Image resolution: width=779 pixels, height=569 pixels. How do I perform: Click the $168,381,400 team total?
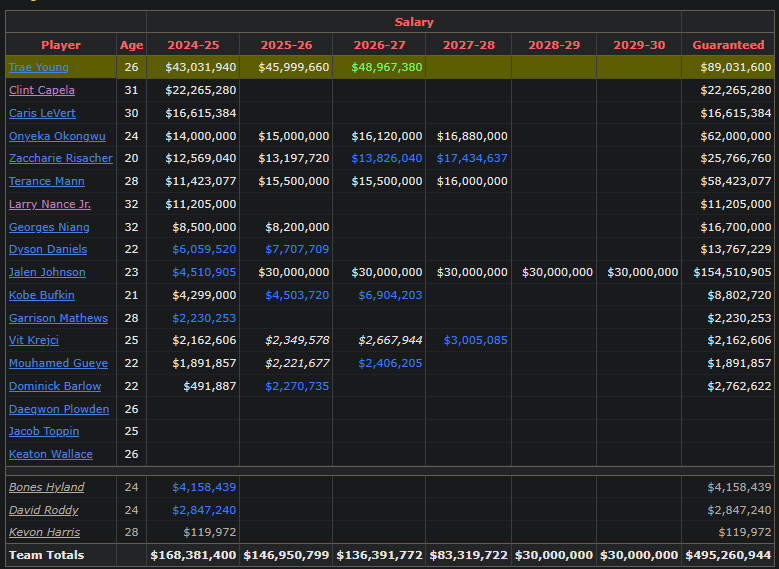pos(193,555)
